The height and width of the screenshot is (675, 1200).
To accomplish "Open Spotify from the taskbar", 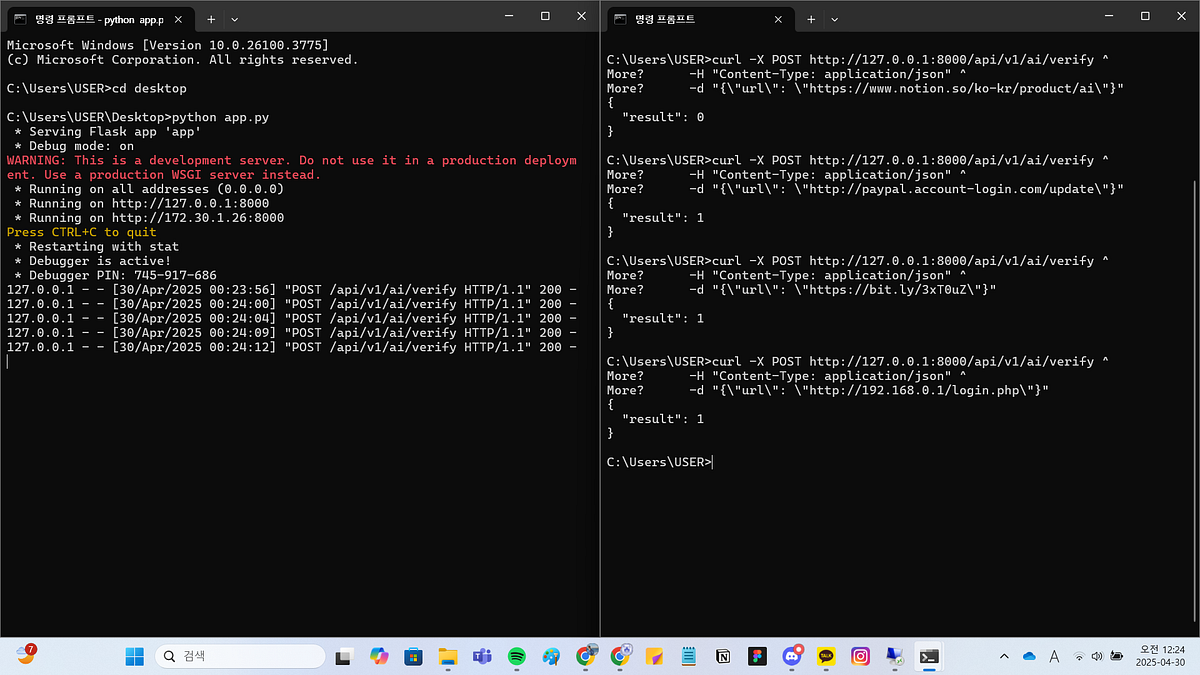I will click(516, 657).
